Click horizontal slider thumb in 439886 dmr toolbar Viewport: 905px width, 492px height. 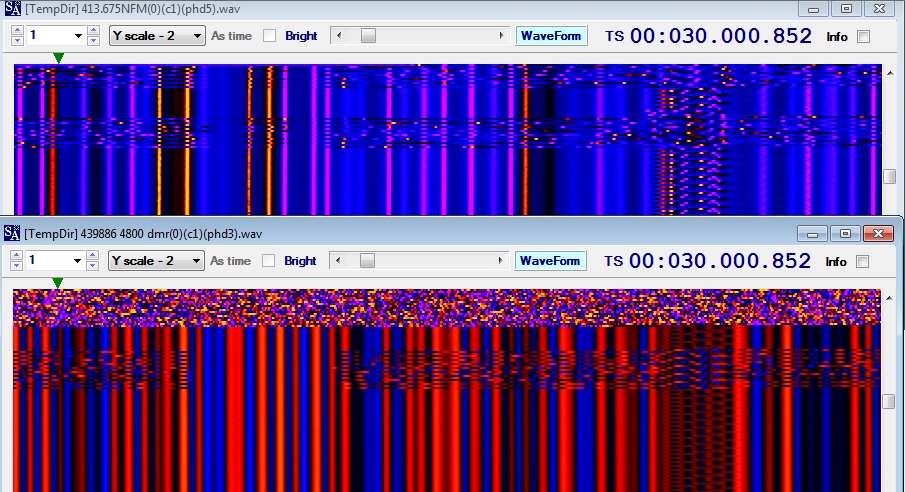point(367,261)
